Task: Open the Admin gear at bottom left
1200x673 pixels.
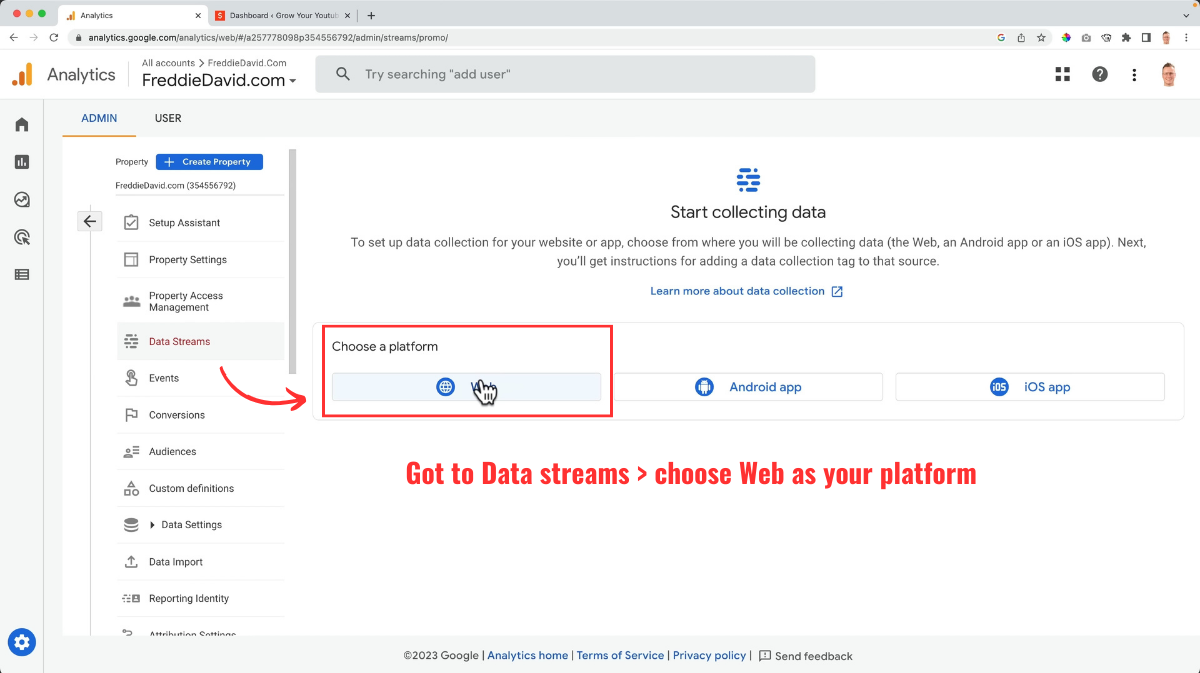Action: pos(22,642)
